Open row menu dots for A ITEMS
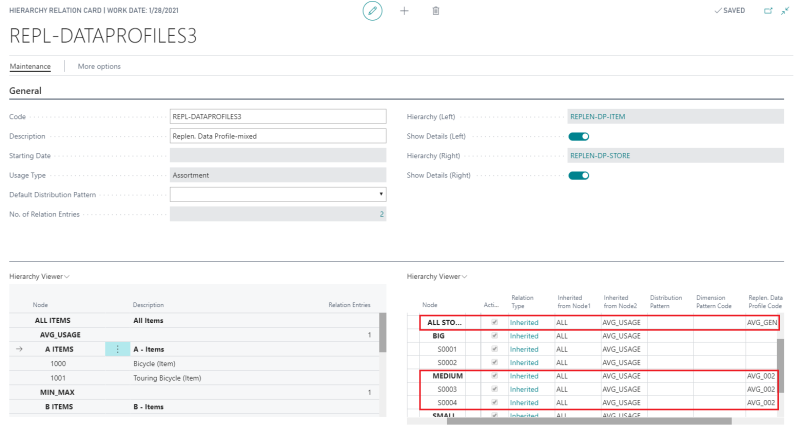 [117, 349]
